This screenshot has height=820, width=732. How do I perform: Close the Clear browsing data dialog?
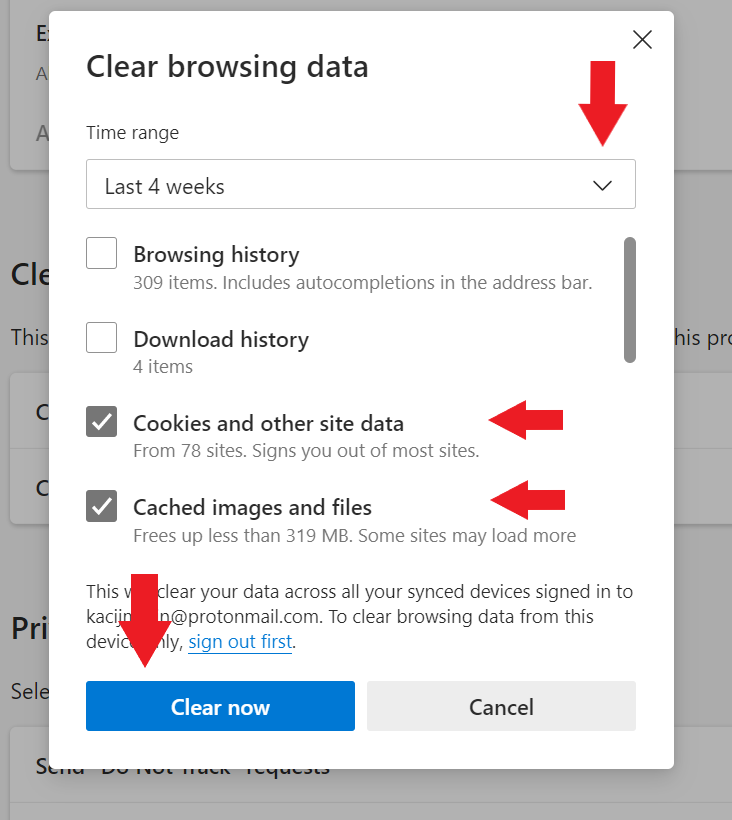[x=641, y=39]
